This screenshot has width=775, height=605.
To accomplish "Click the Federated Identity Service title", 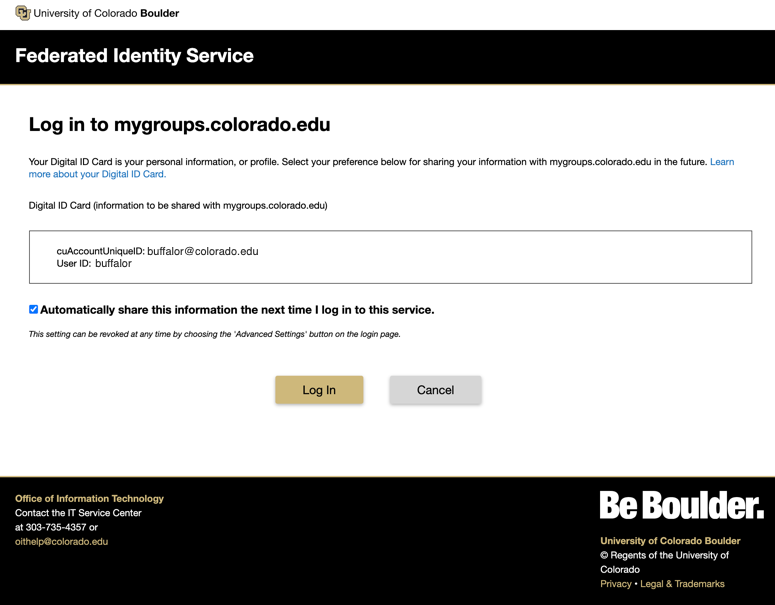I will click(134, 55).
